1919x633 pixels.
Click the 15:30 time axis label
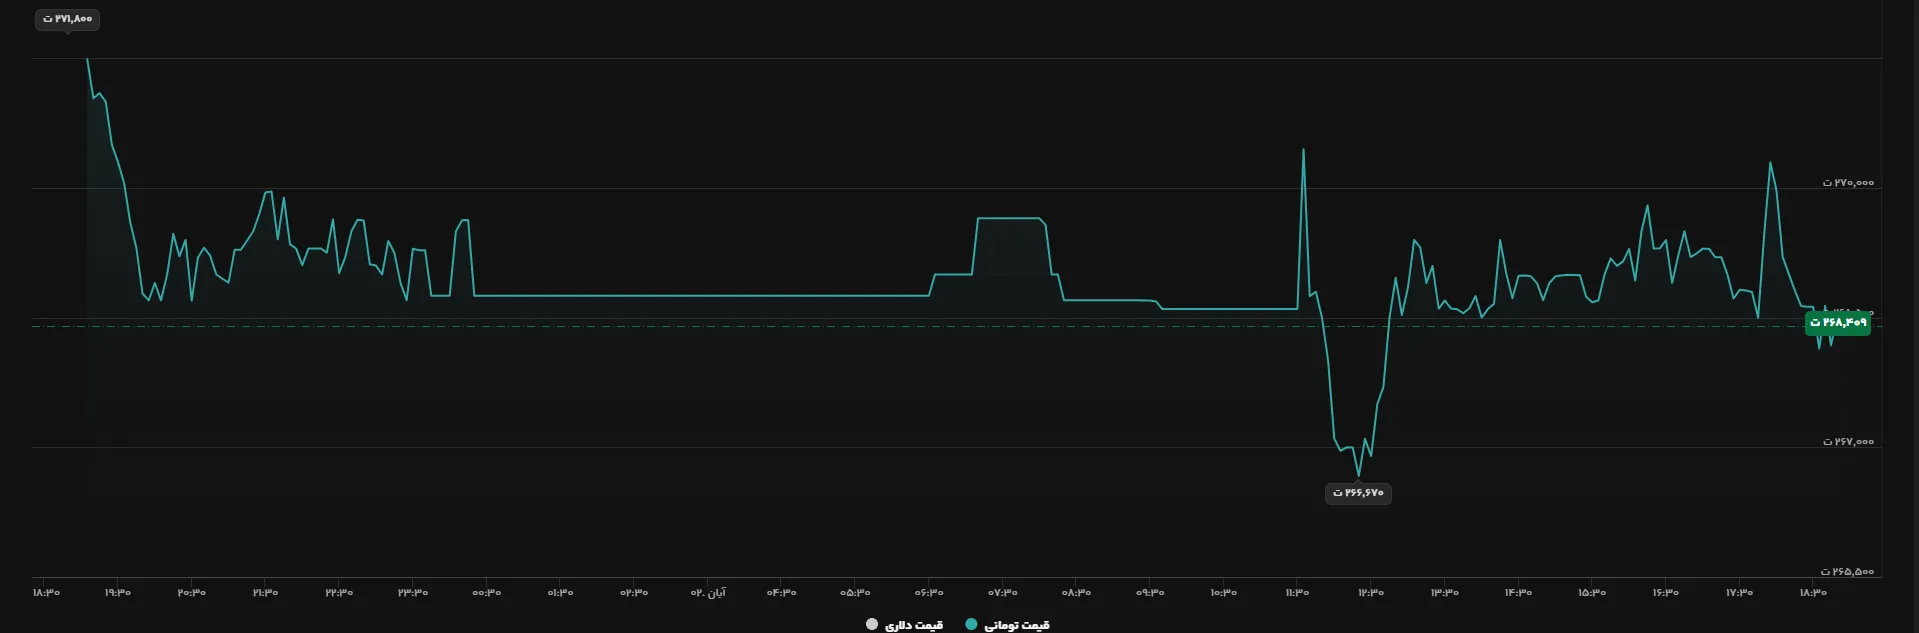(1592, 593)
